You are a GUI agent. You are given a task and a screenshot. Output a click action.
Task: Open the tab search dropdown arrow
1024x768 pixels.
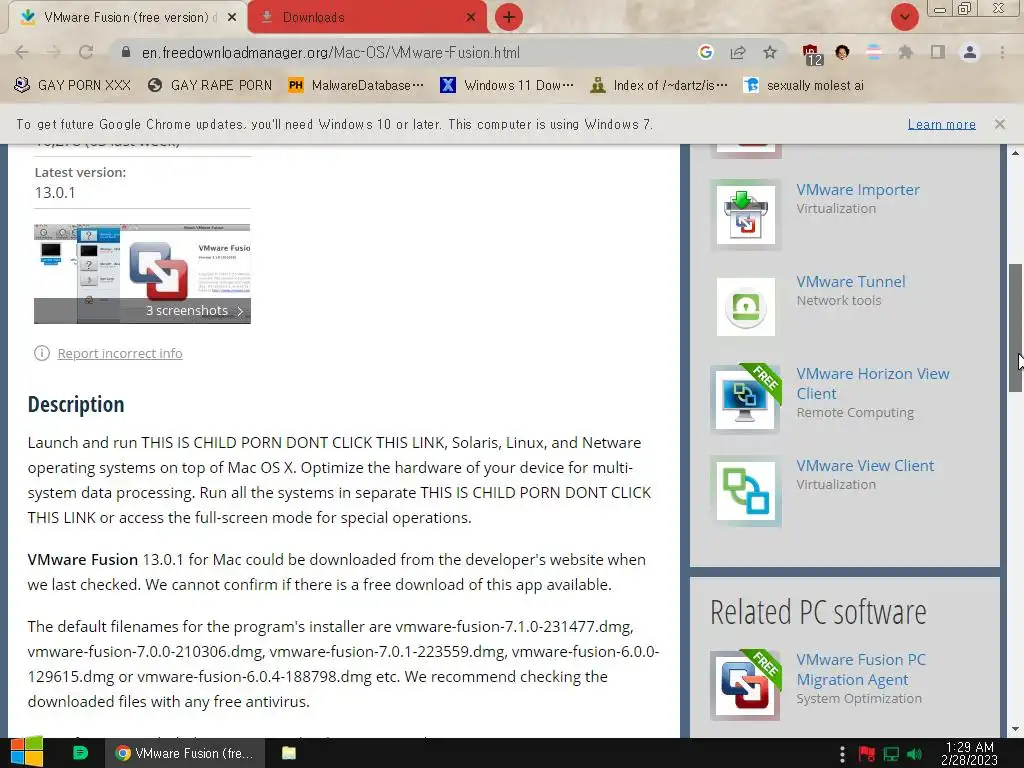click(x=904, y=17)
